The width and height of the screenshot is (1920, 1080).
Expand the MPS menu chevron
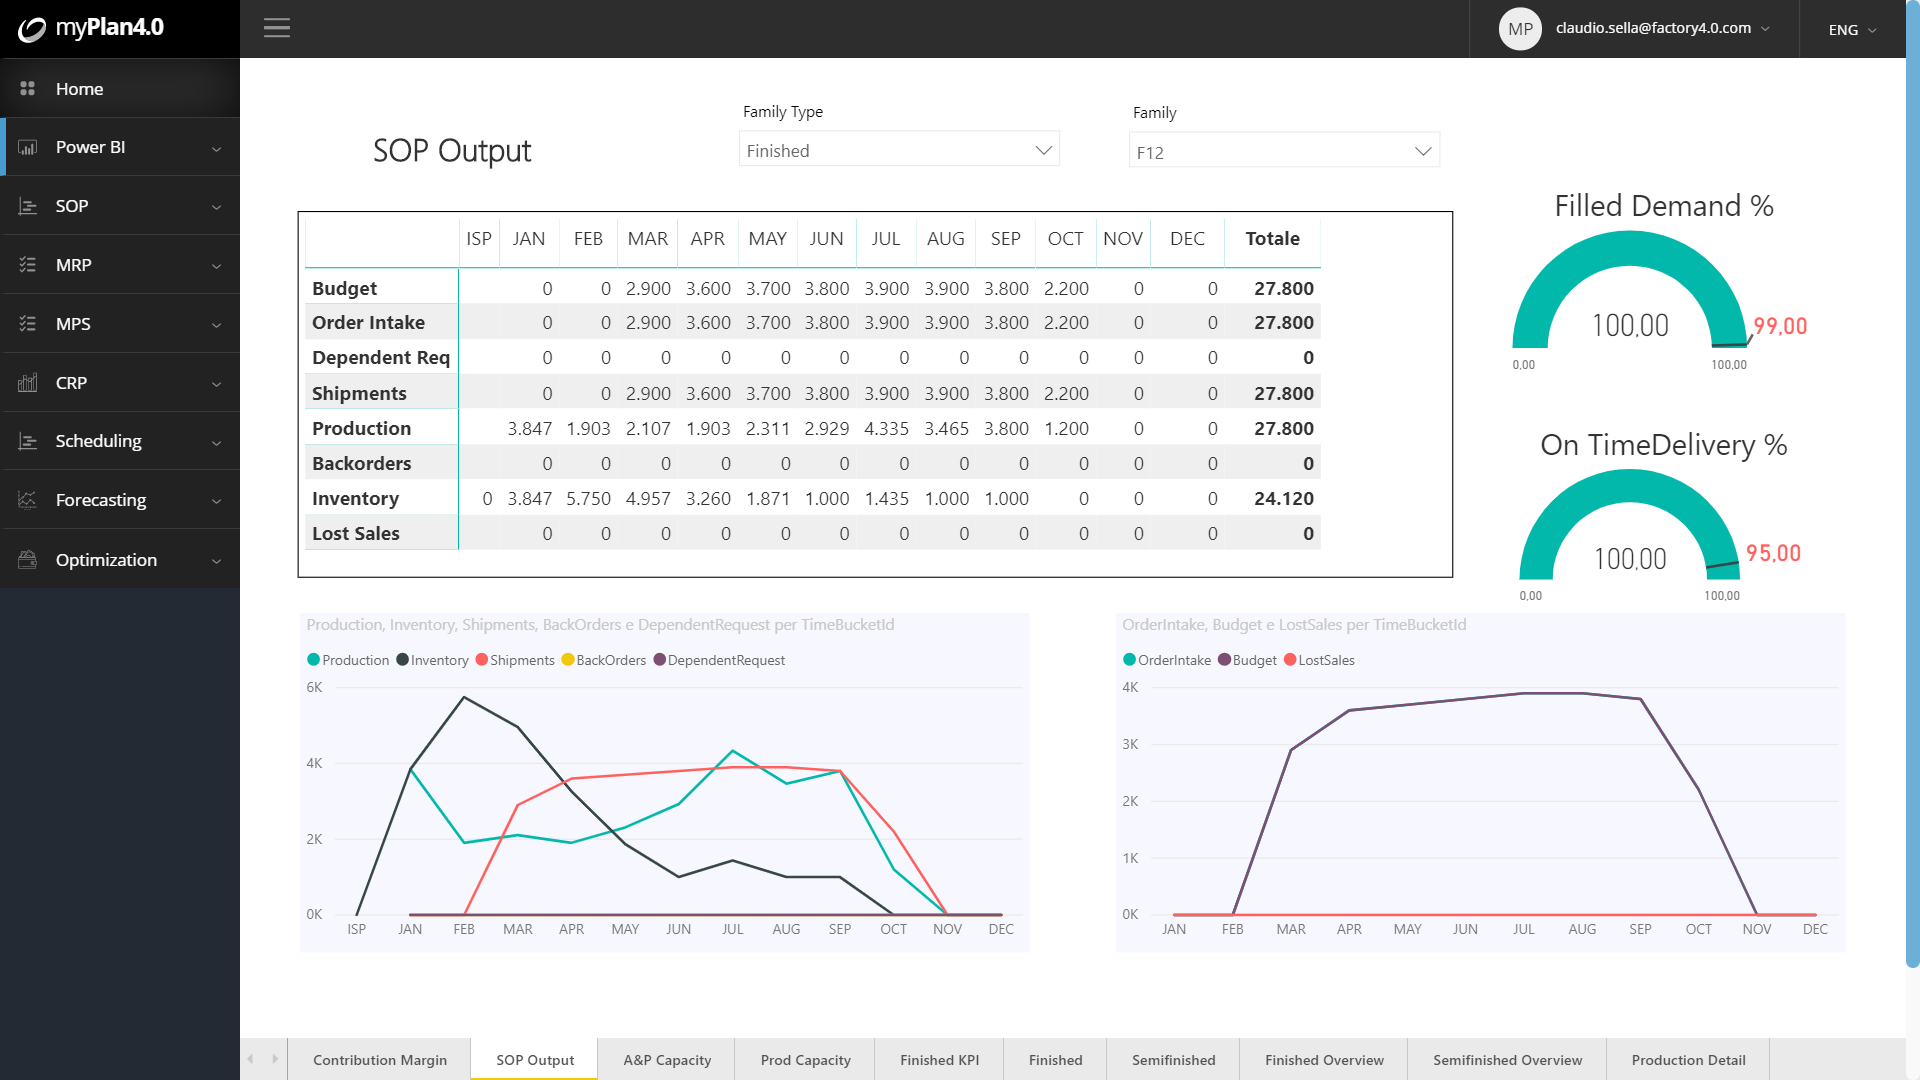(x=216, y=325)
